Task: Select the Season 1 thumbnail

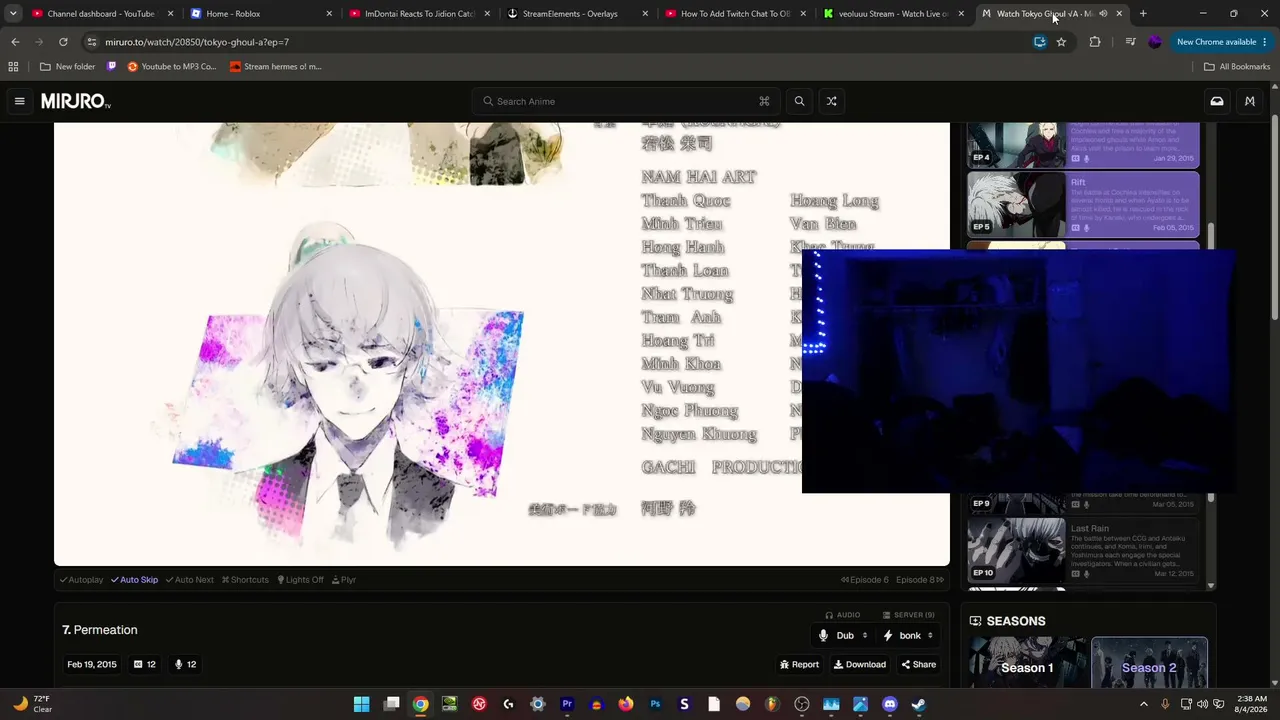Action: point(1027,662)
